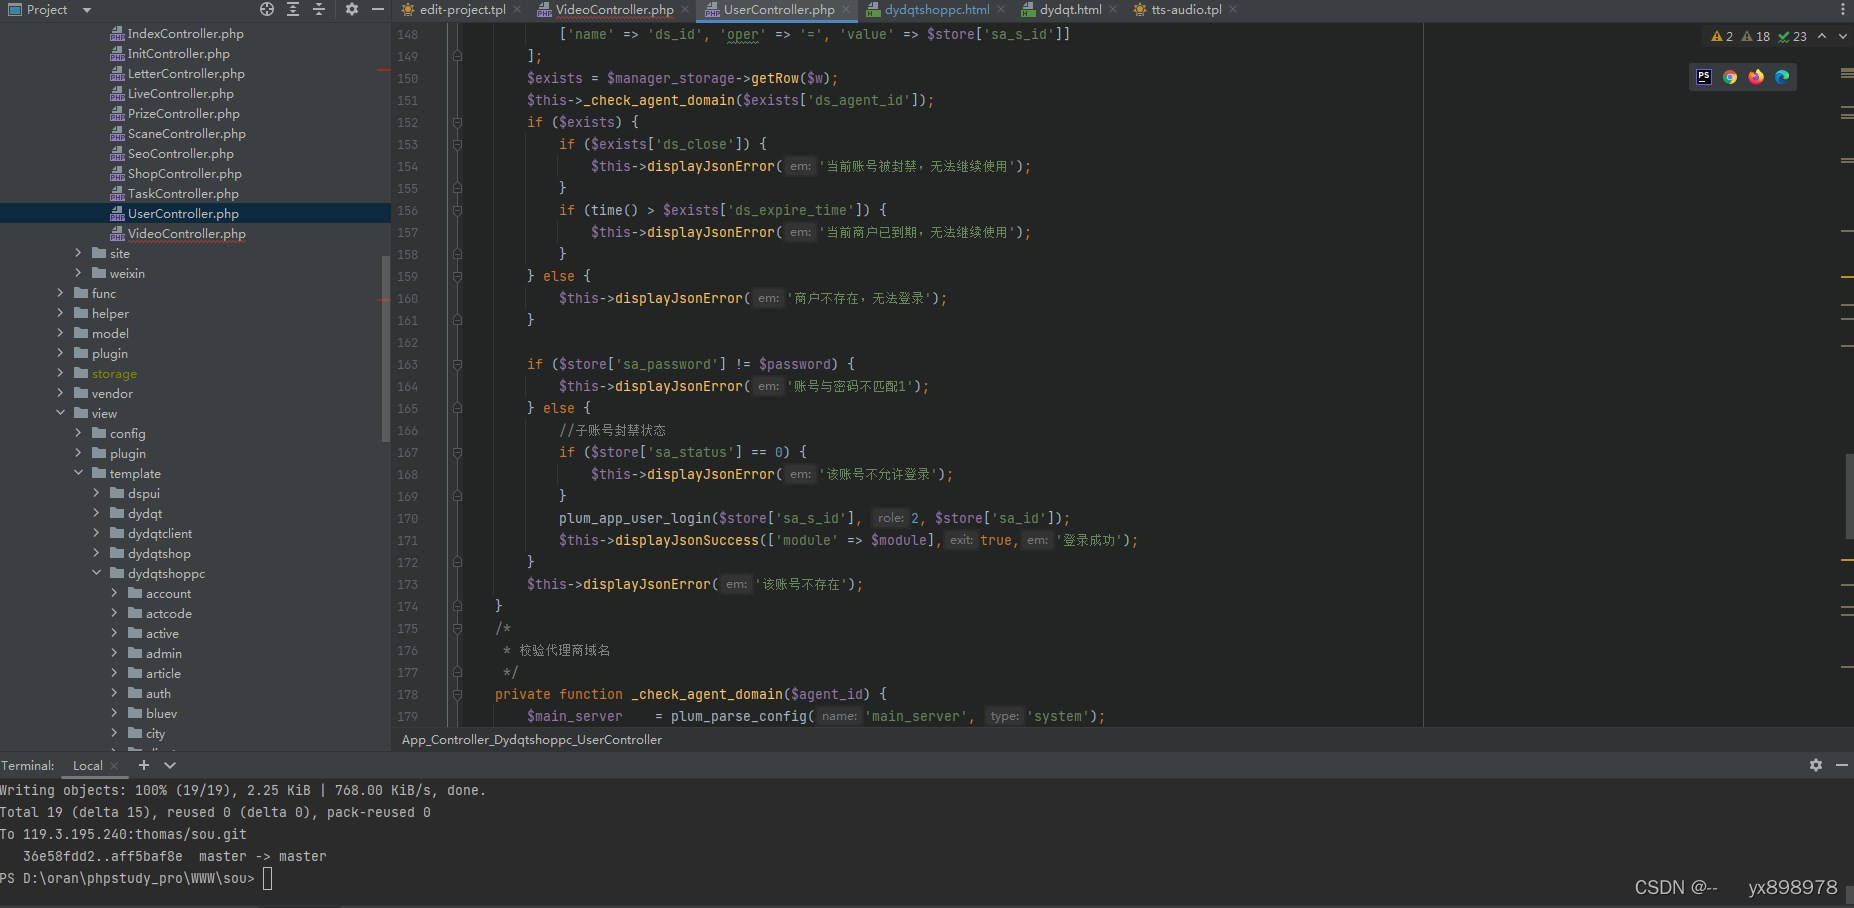Switch to the dydqtshoppc.html tab
The image size is (1854, 908).
[x=937, y=10]
